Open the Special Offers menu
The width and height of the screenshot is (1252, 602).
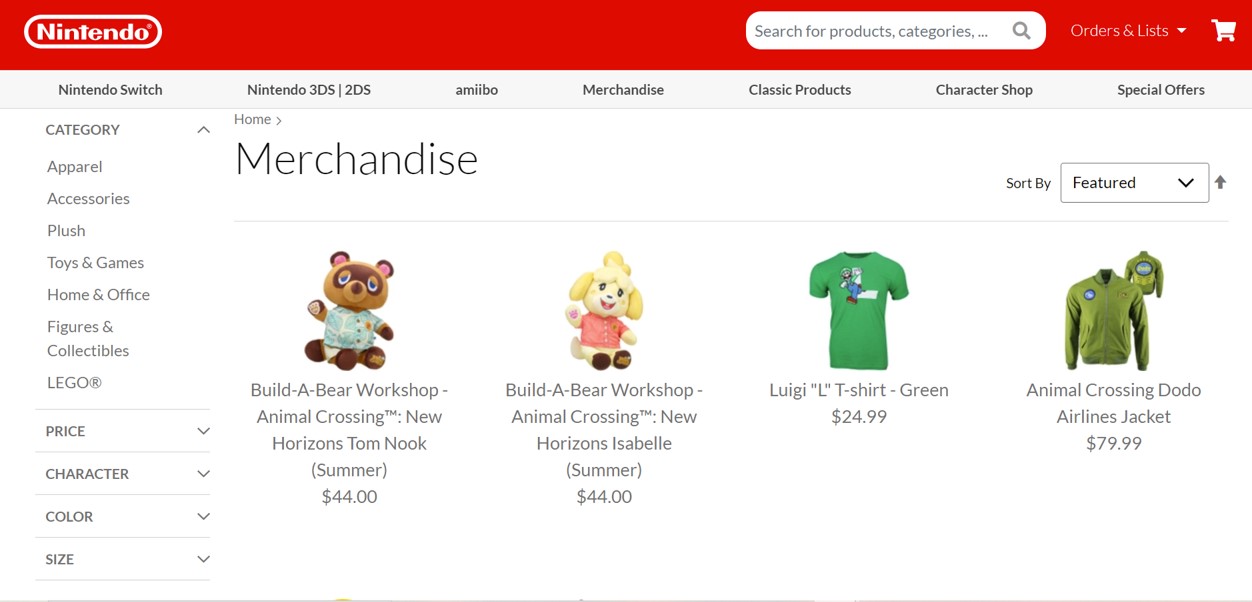click(x=1161, y=90)
